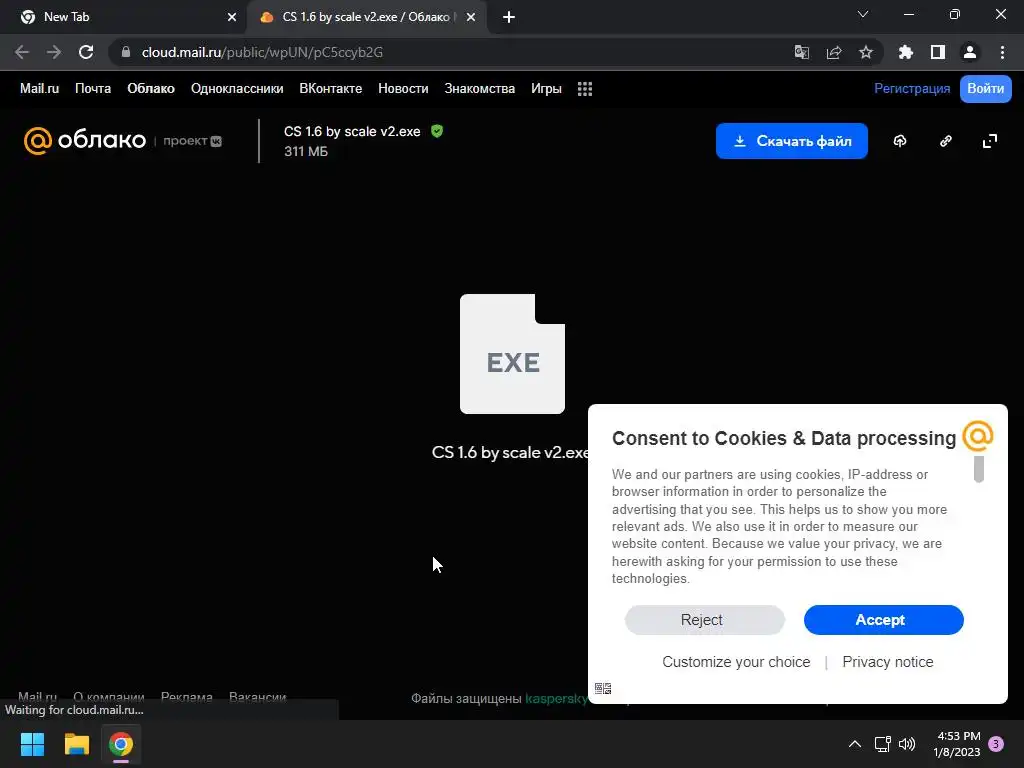Click the fullscreen expand icon
This screenshot has width=1024, height=768.
tap(990, 141)
